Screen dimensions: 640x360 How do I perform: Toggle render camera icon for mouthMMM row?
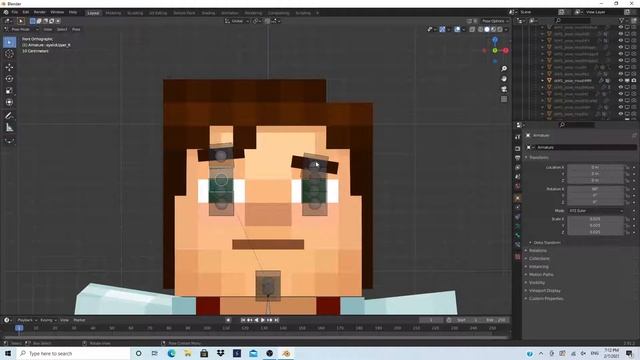tap(633, 81)
